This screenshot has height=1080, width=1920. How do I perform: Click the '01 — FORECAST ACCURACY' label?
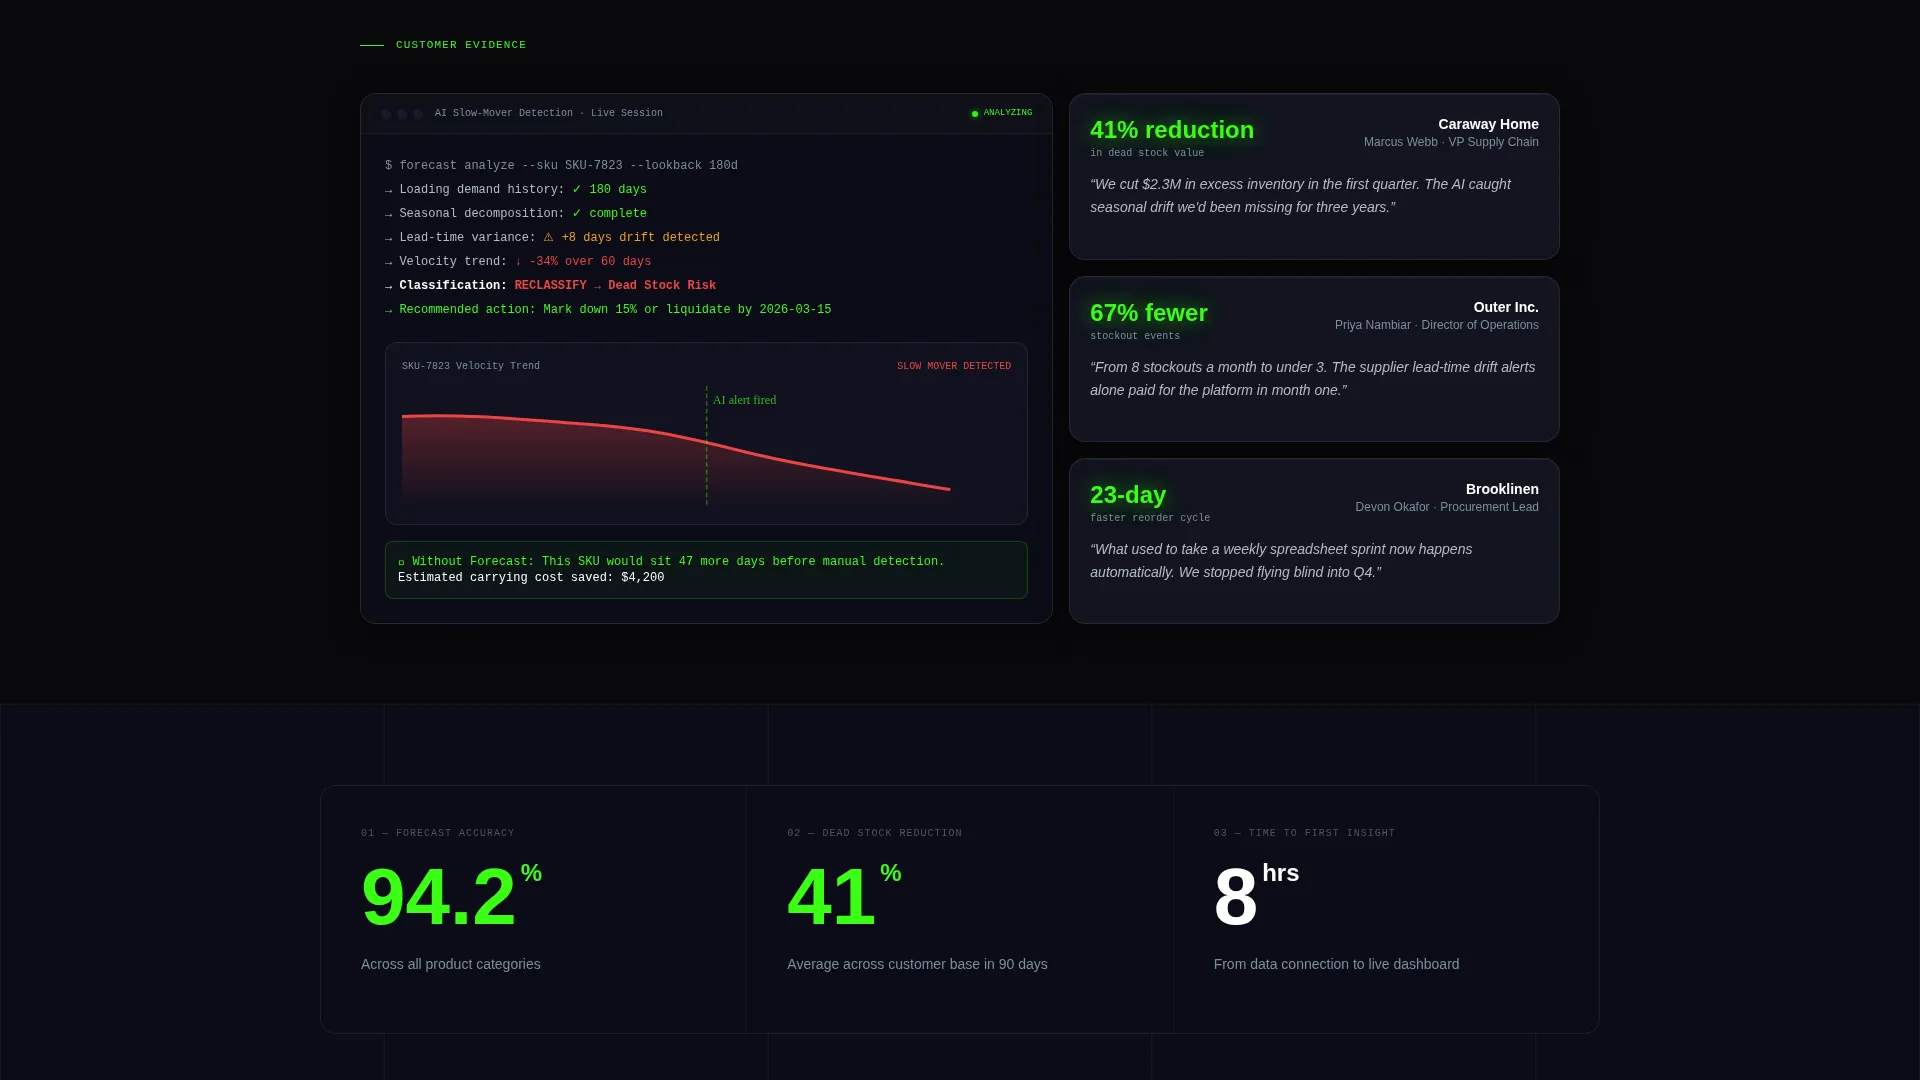438,833
